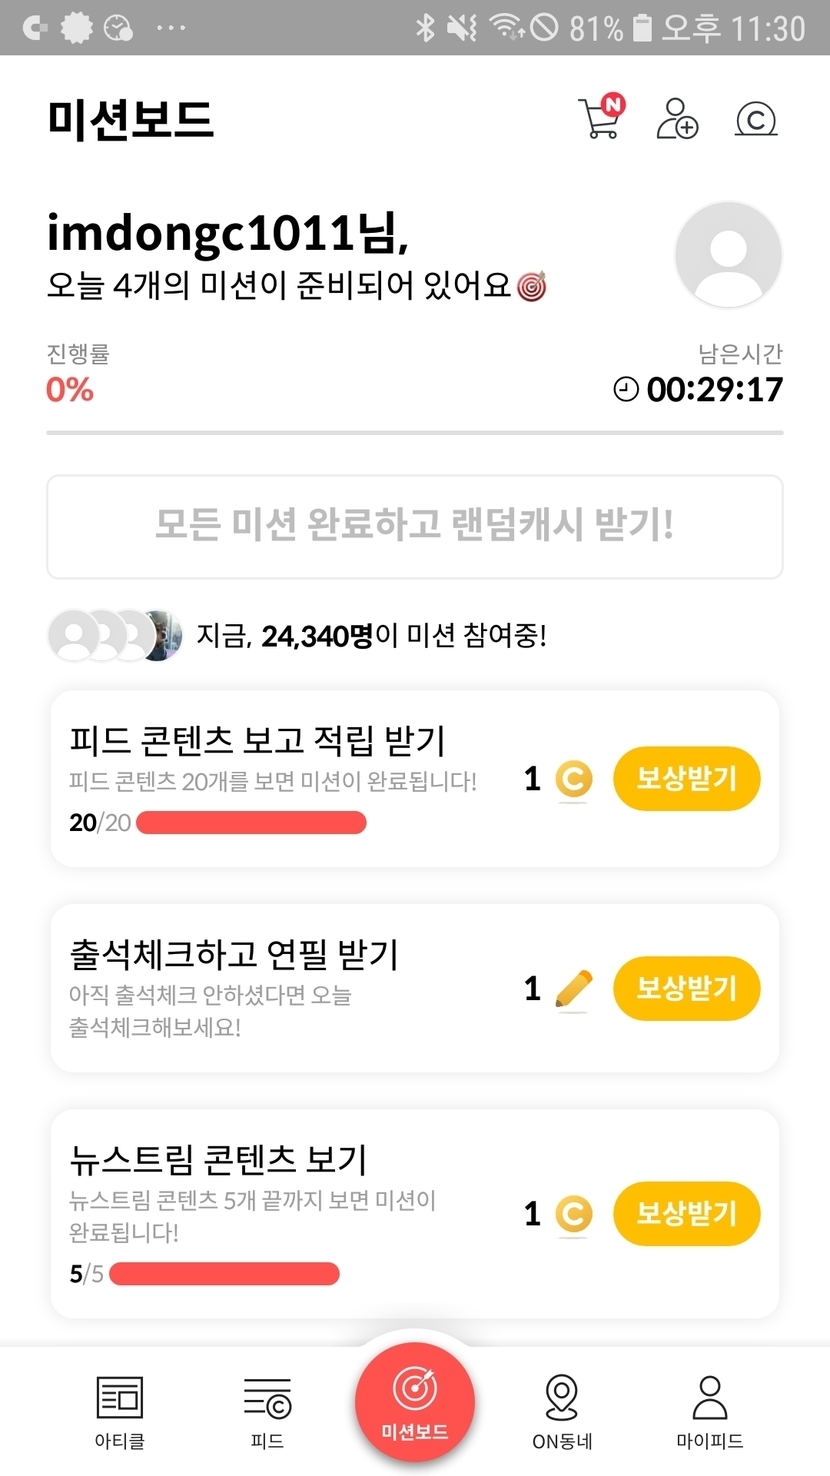Claim reward for 피드 콘텐츠 mission
The image size is (830, 1476).
click(686, 779)
